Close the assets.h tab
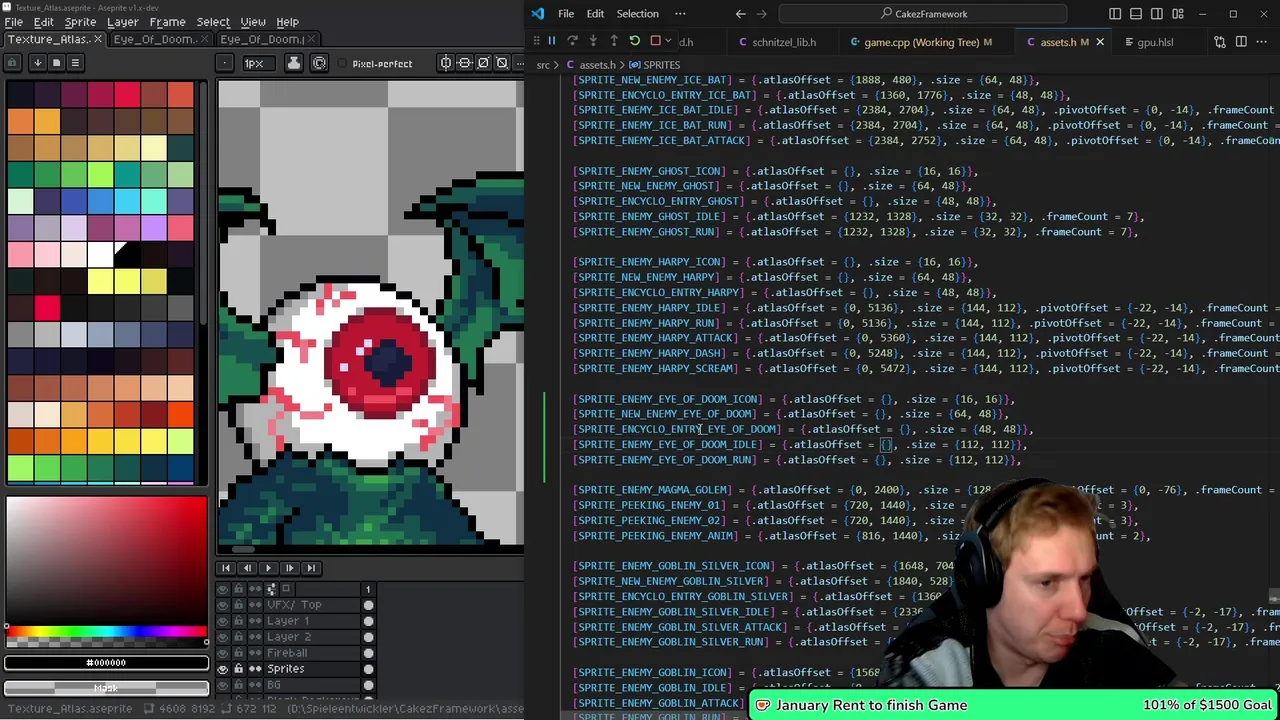 [x=1100, y=42]
